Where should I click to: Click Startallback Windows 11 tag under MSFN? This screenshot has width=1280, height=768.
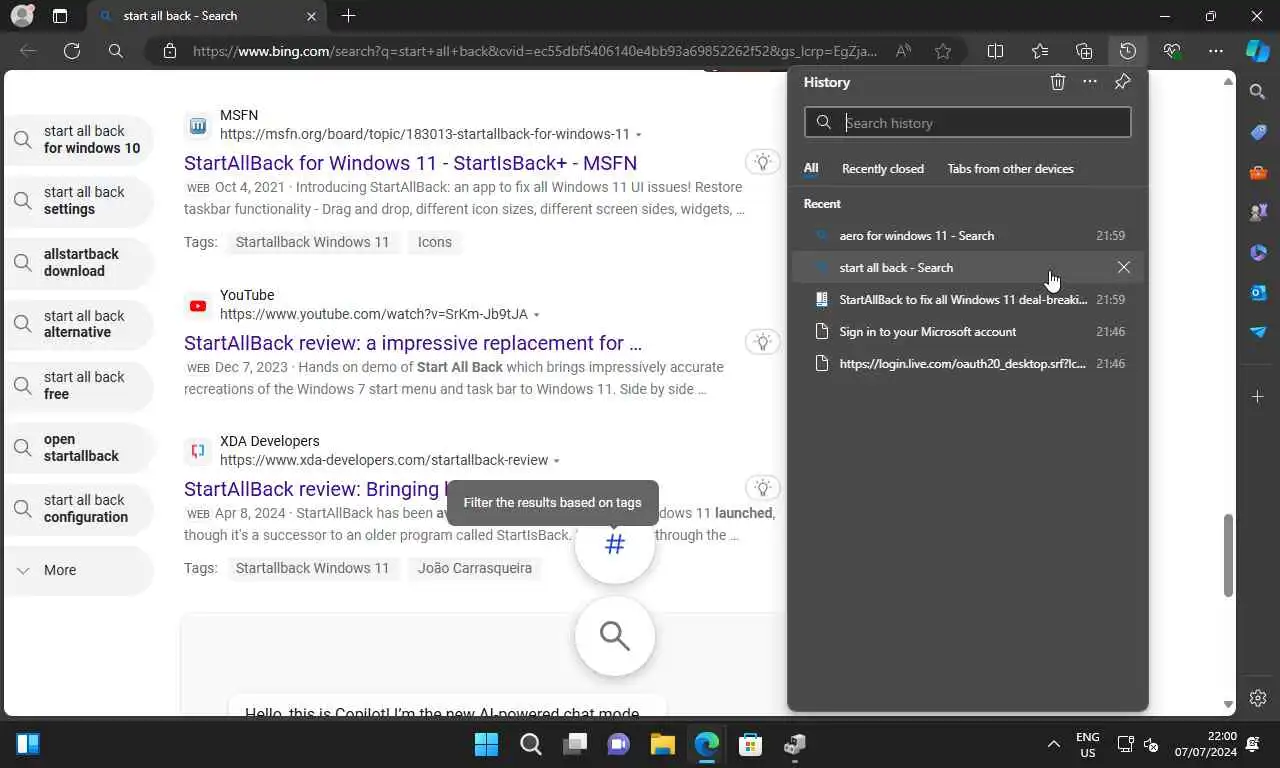pos(312,242)
